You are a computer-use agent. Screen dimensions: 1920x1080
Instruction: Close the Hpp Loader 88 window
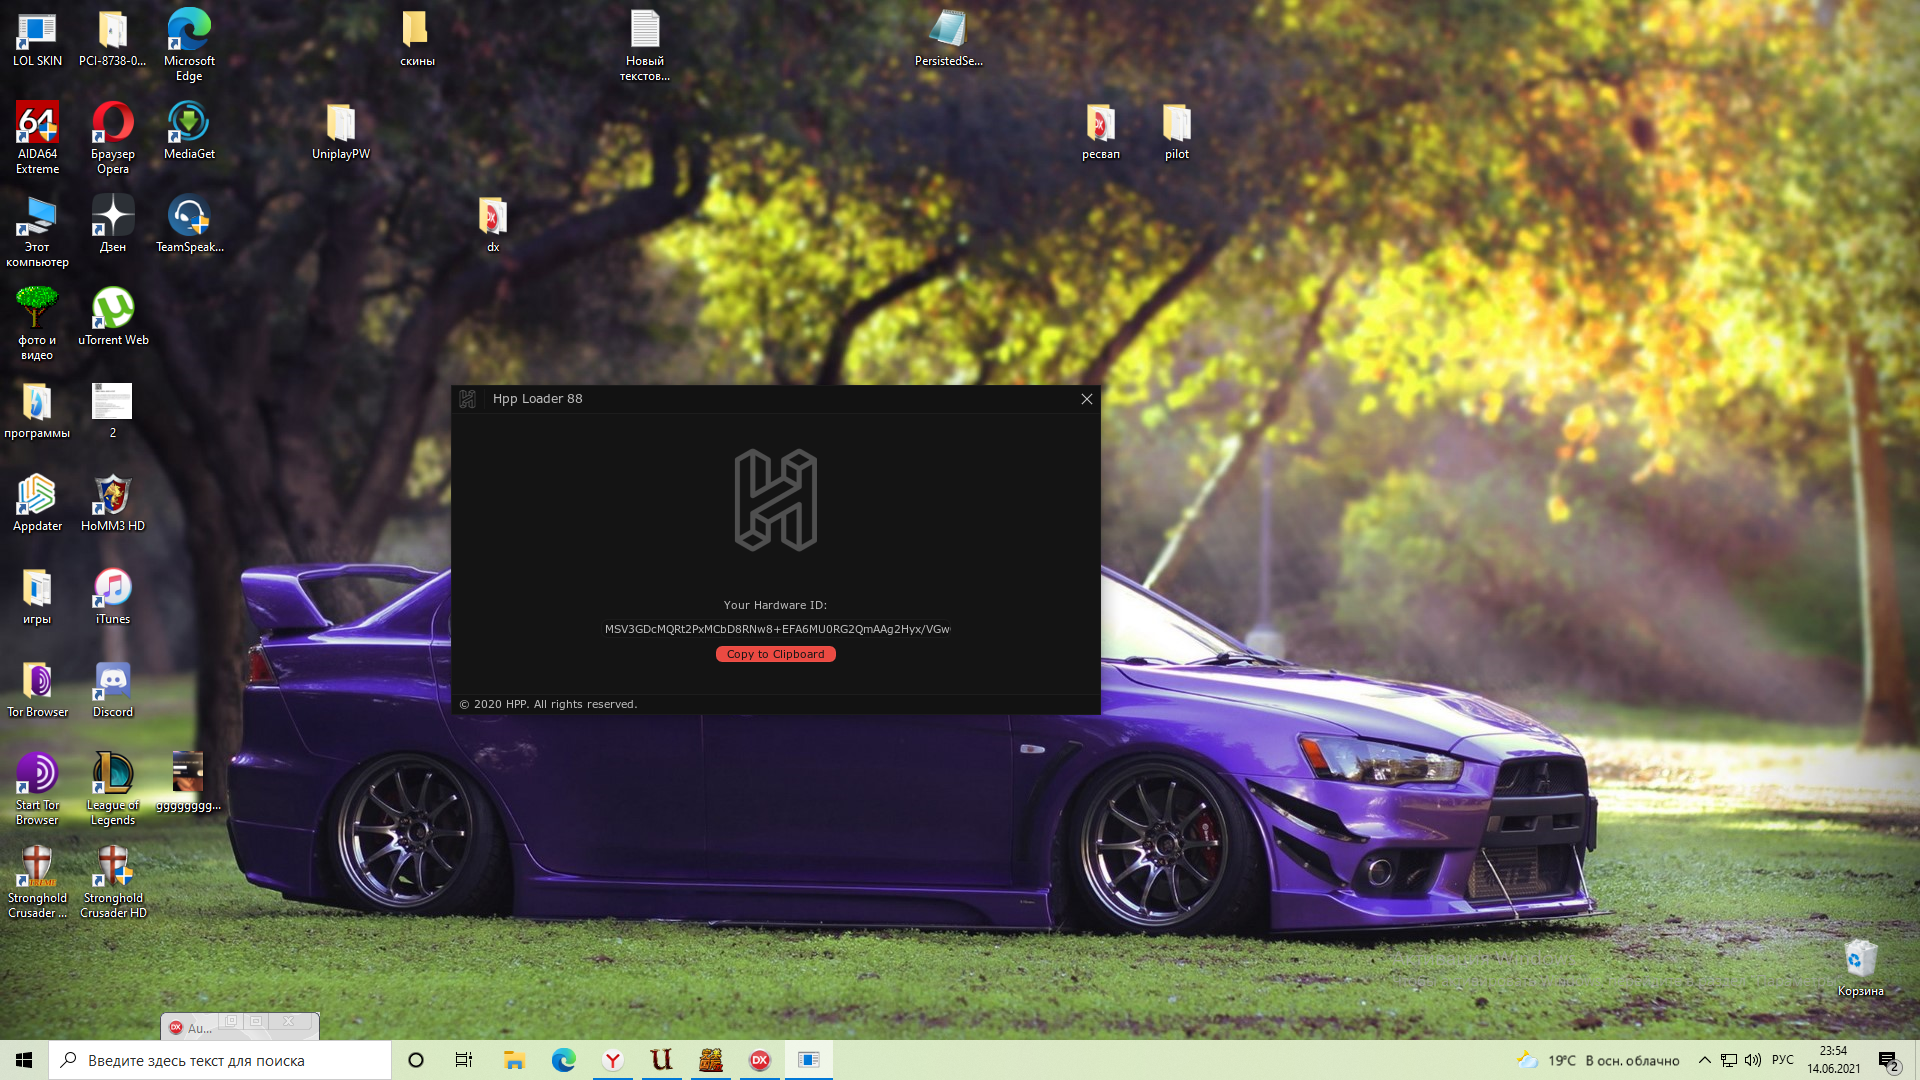(1086, 399)
